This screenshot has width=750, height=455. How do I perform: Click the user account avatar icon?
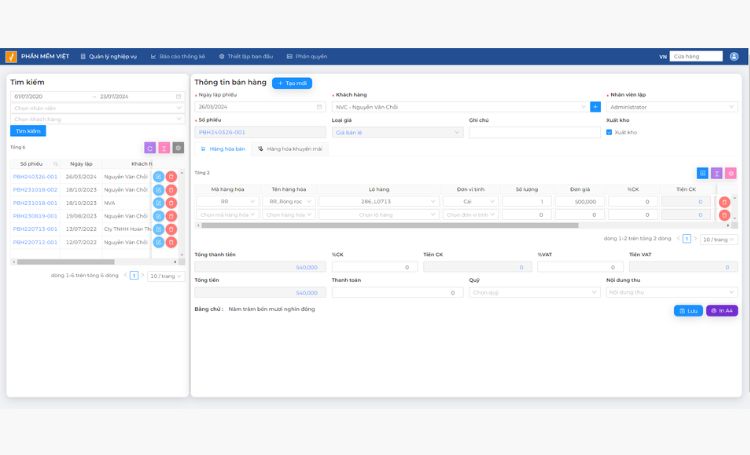pos(736,57)
